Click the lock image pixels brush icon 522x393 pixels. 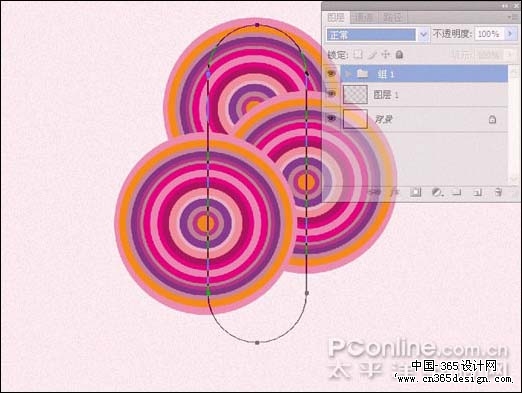(372, 55)
